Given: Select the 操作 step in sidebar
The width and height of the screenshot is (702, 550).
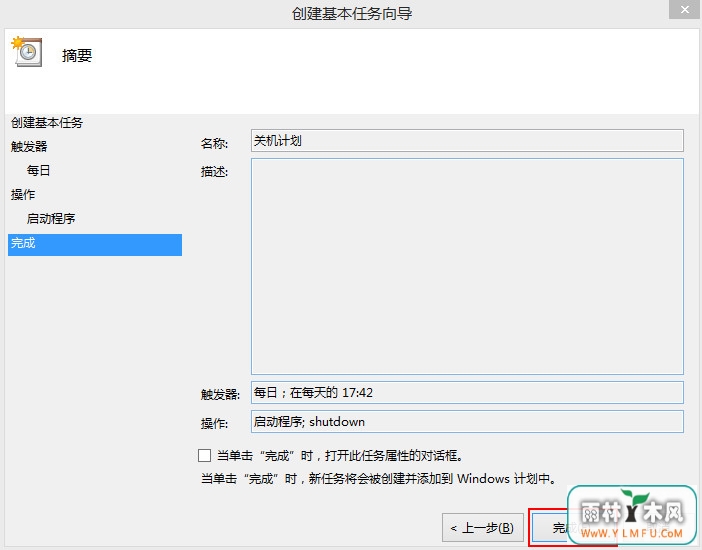Looking at the screenshot, I should (23, 194).
